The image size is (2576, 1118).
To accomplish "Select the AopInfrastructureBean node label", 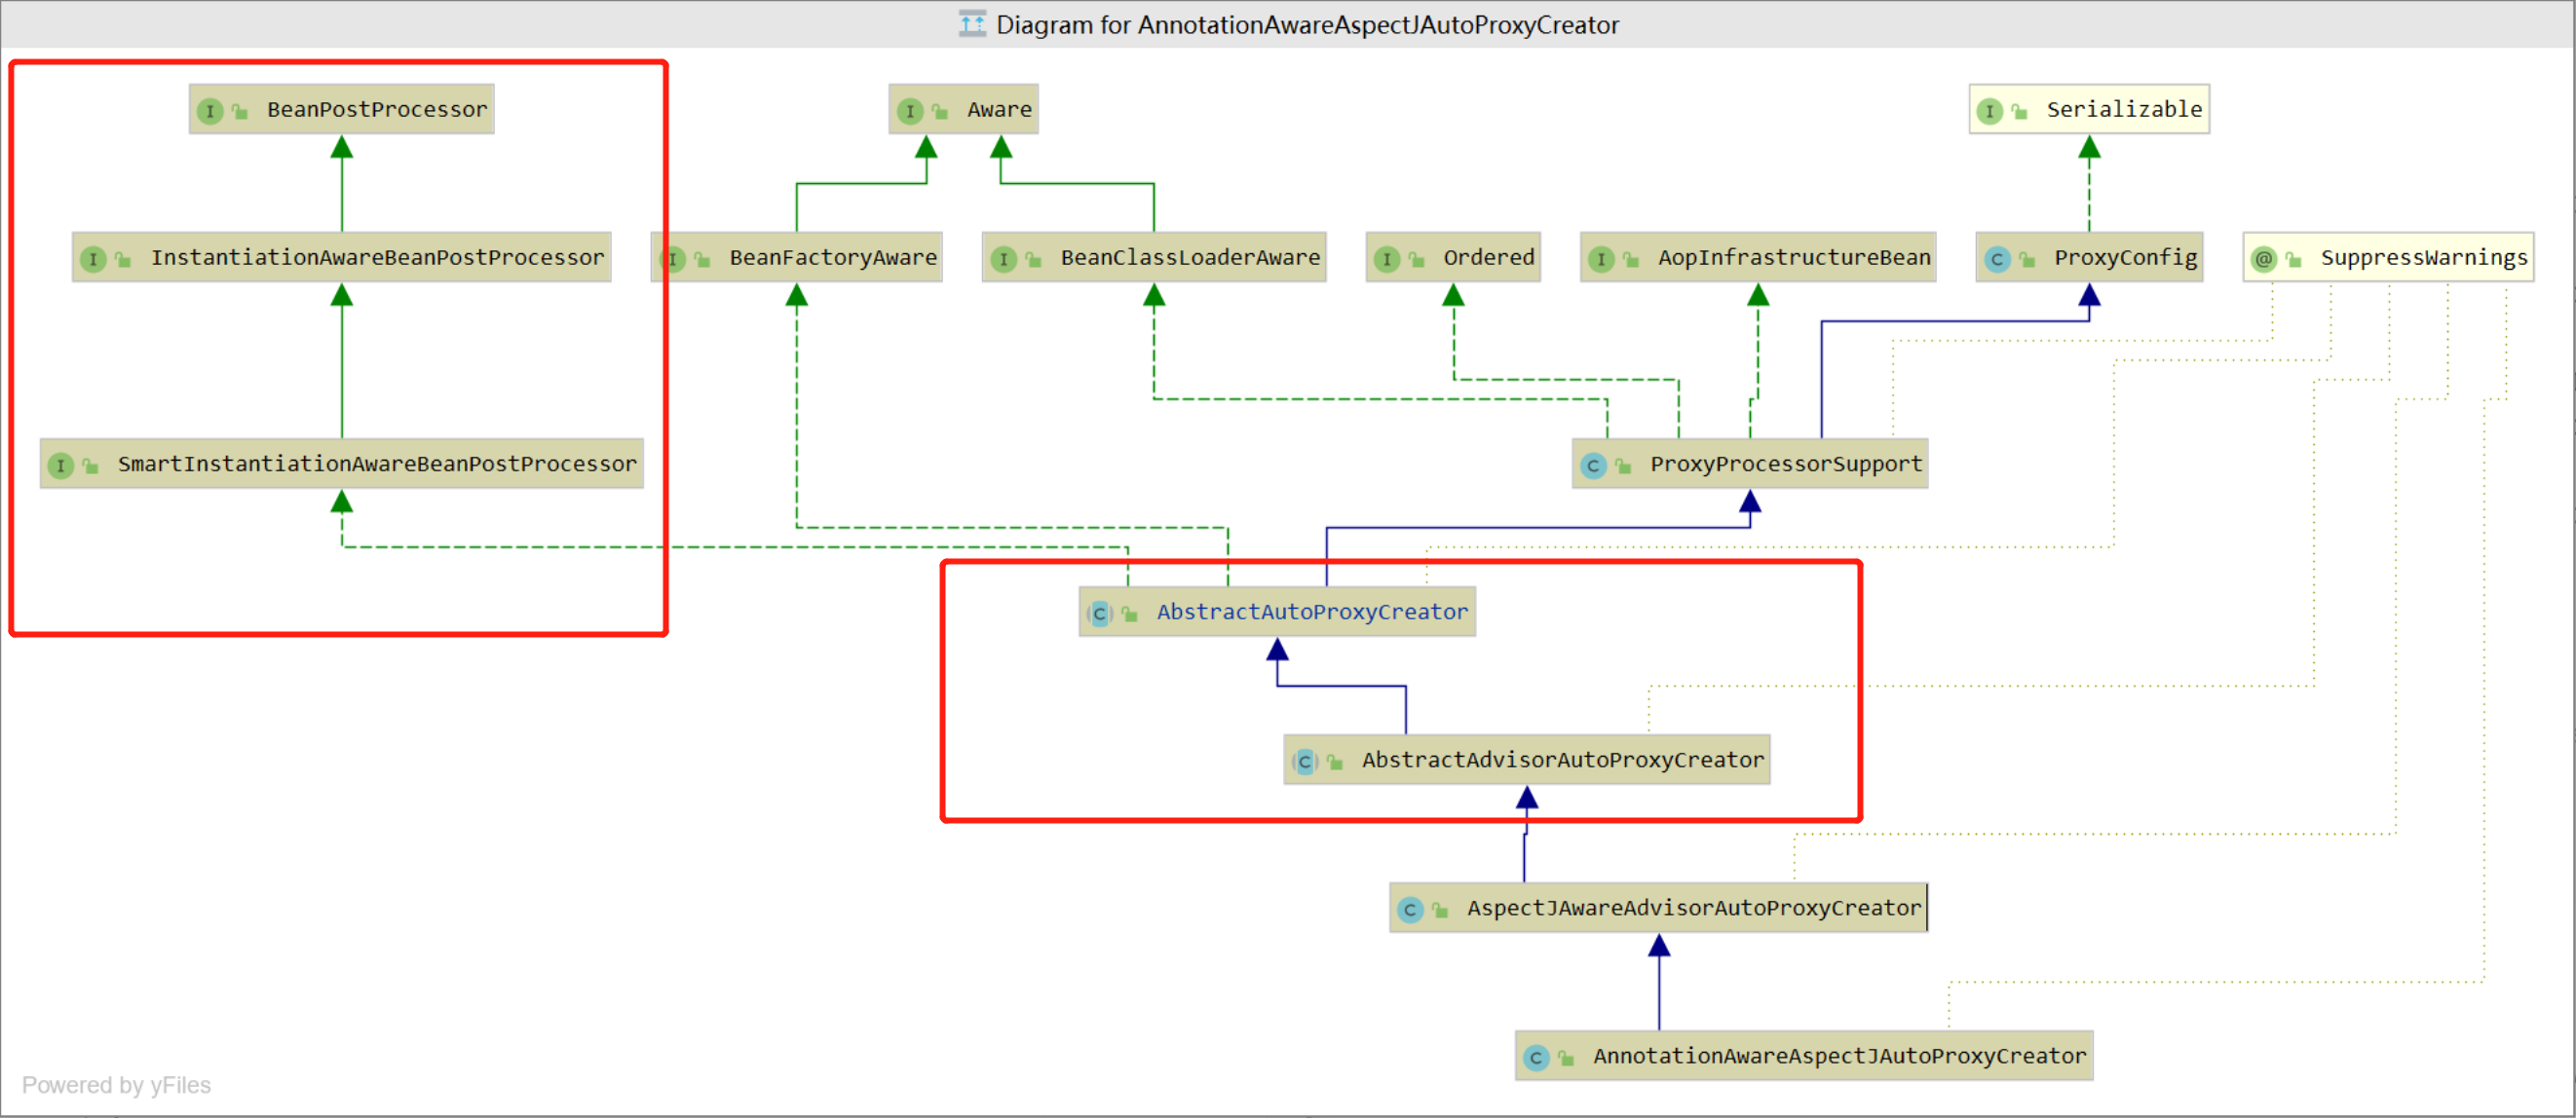I will 1794,257.
